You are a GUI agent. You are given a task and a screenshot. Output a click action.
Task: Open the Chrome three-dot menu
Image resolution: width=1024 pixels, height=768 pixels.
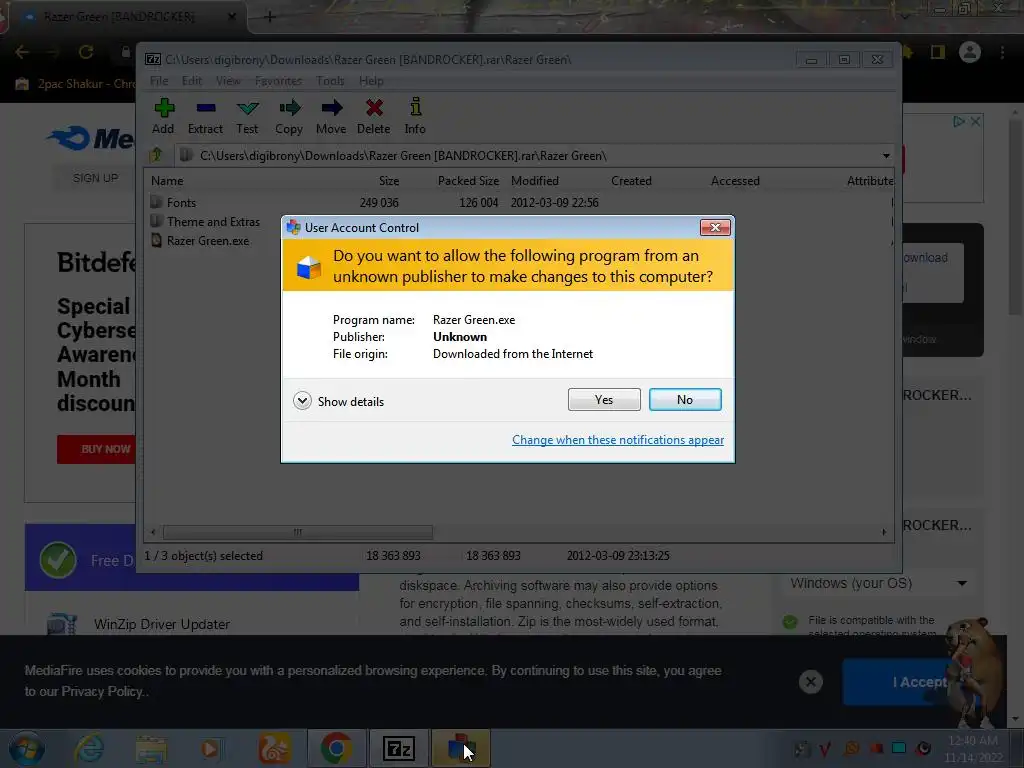point(1002,52)
